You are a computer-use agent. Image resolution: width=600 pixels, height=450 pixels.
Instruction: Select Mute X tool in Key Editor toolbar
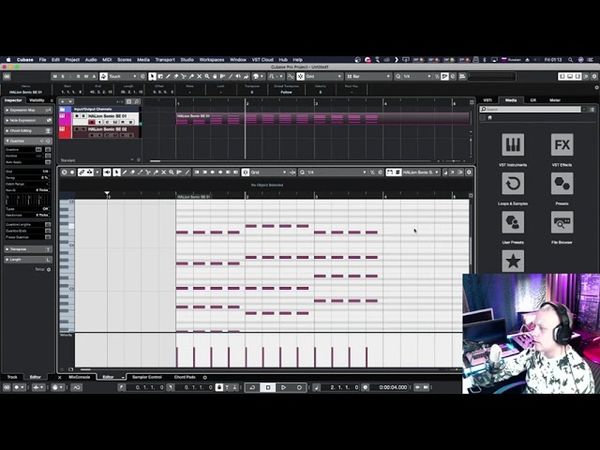163,173
